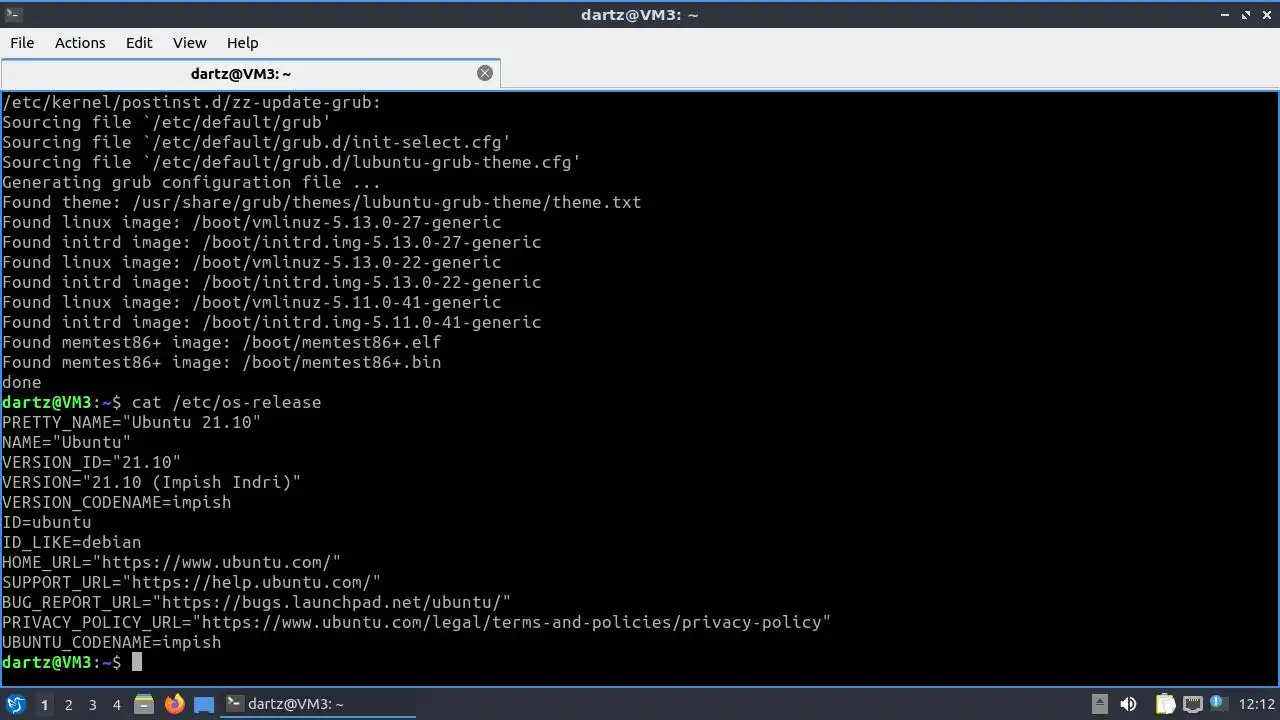This screenshot has width=1280, height=720.
Task: Click the Sourcing `/etc/default/grub' line
Action: coord(166,122)
